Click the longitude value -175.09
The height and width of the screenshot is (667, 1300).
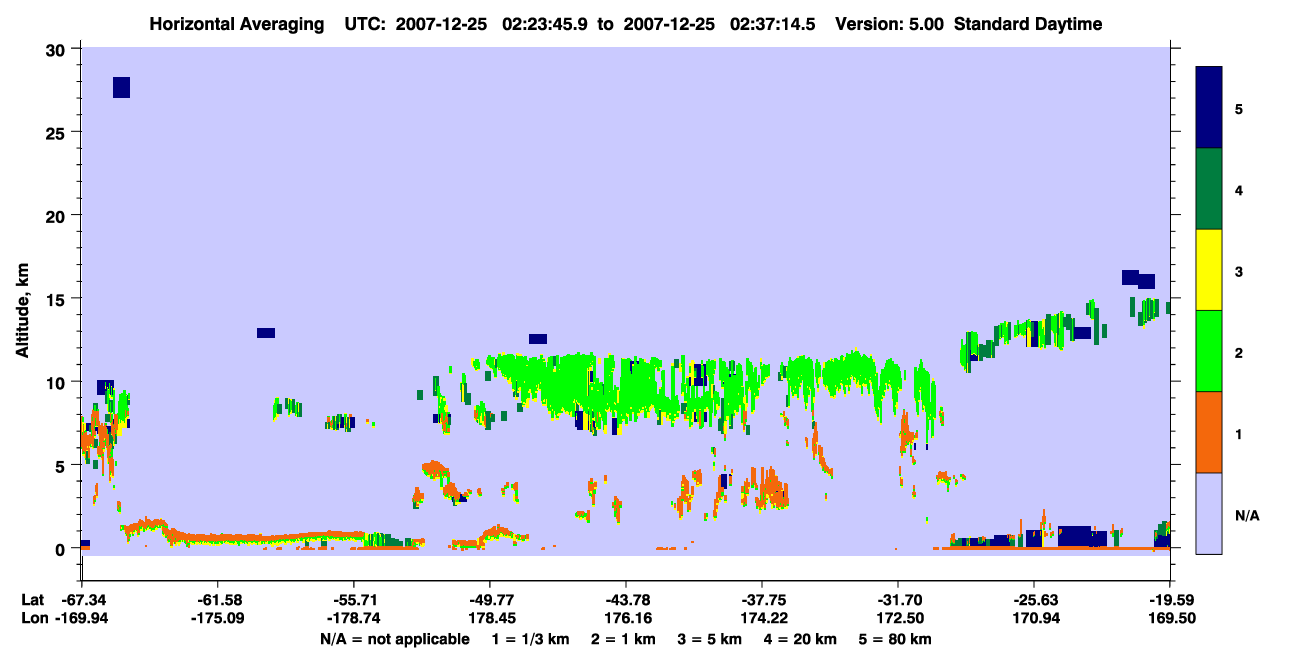(x=217, y=618)
